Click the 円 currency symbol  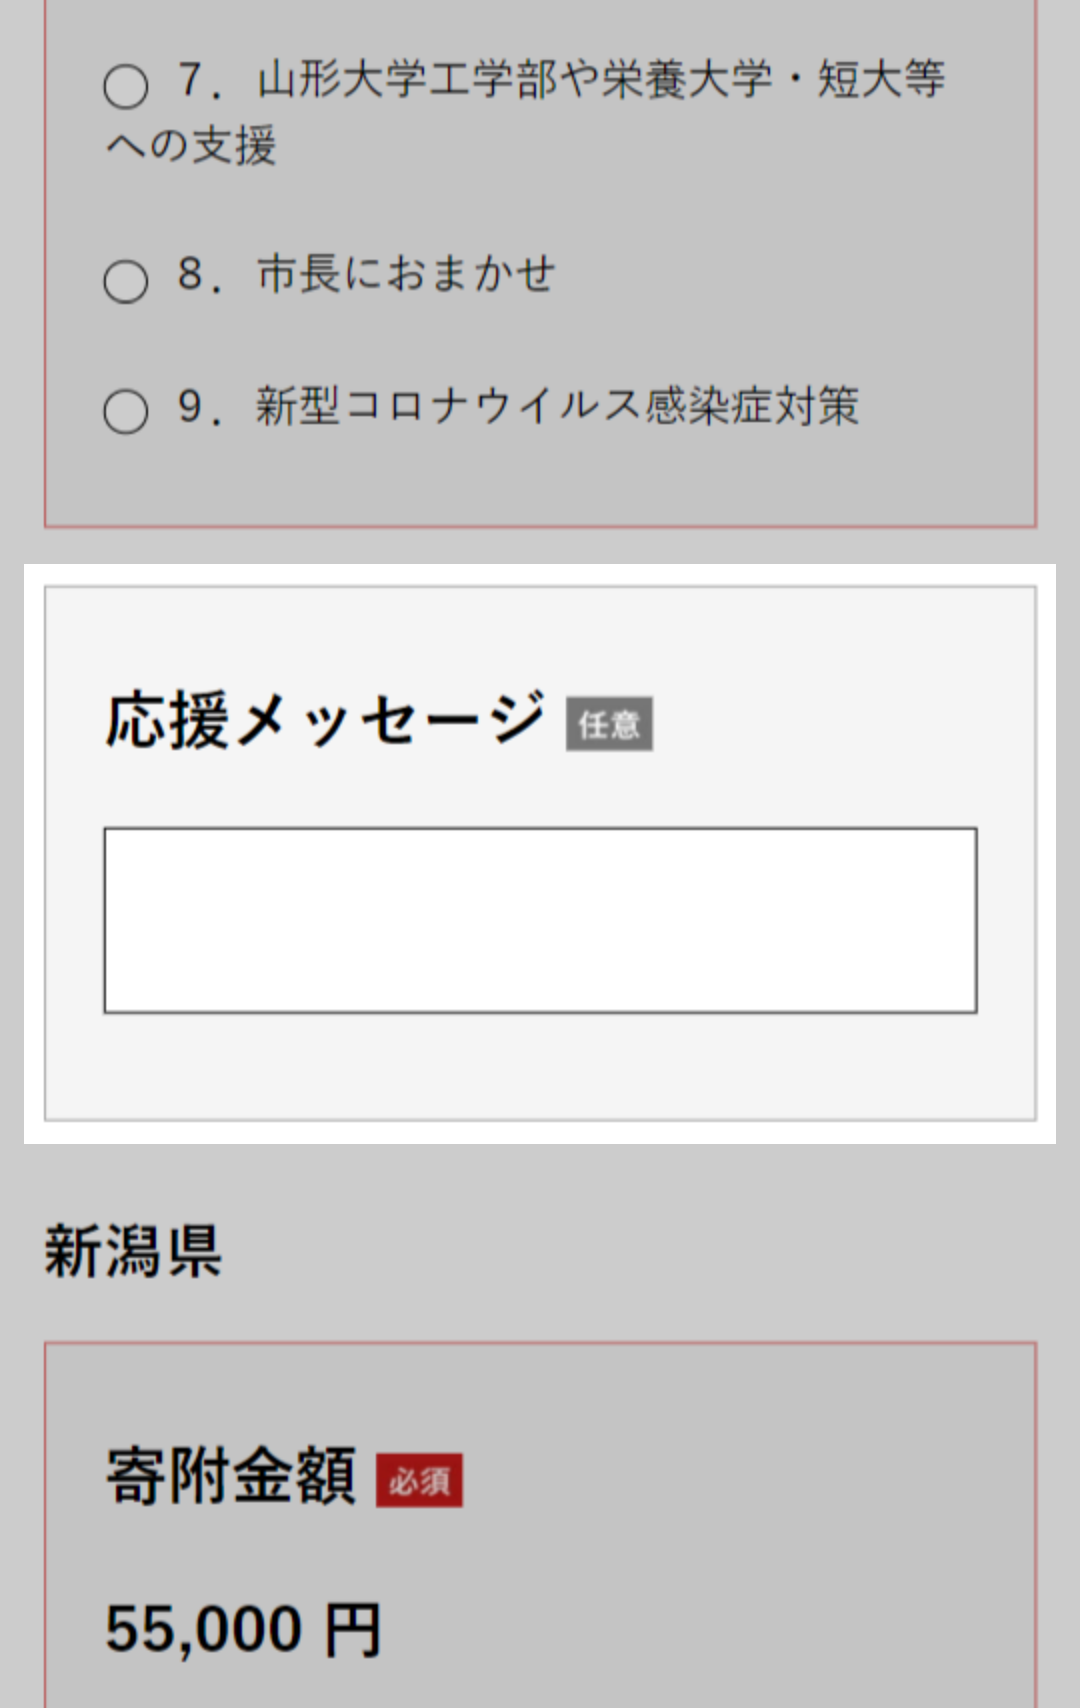pos(353,1630)
